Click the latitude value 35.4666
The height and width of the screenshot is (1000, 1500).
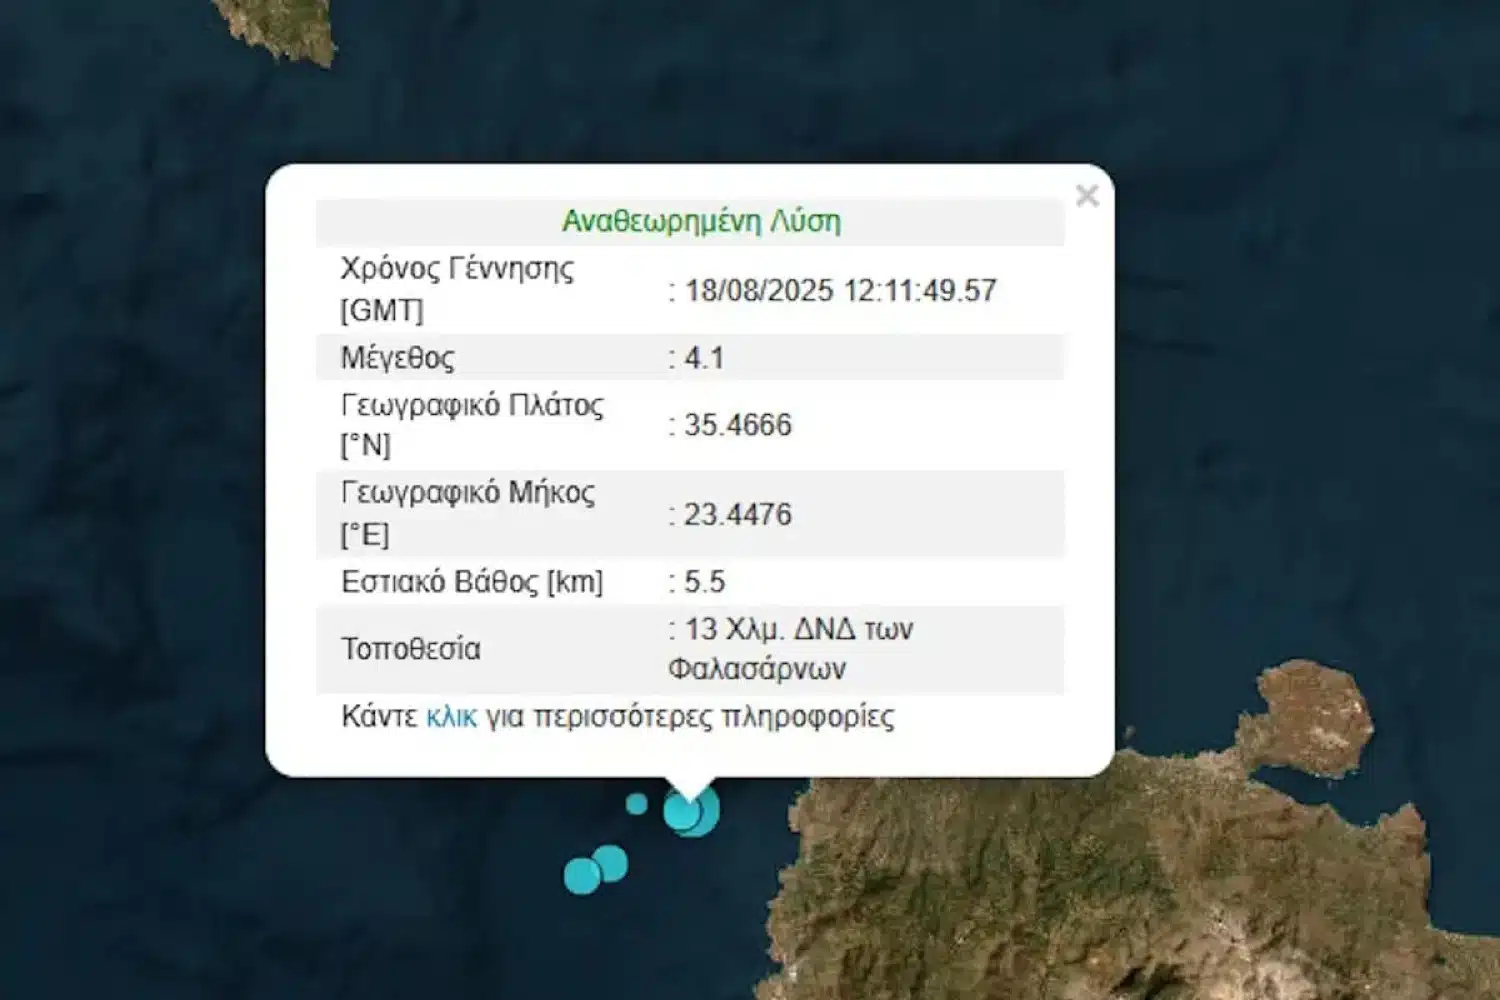(737, 425)
